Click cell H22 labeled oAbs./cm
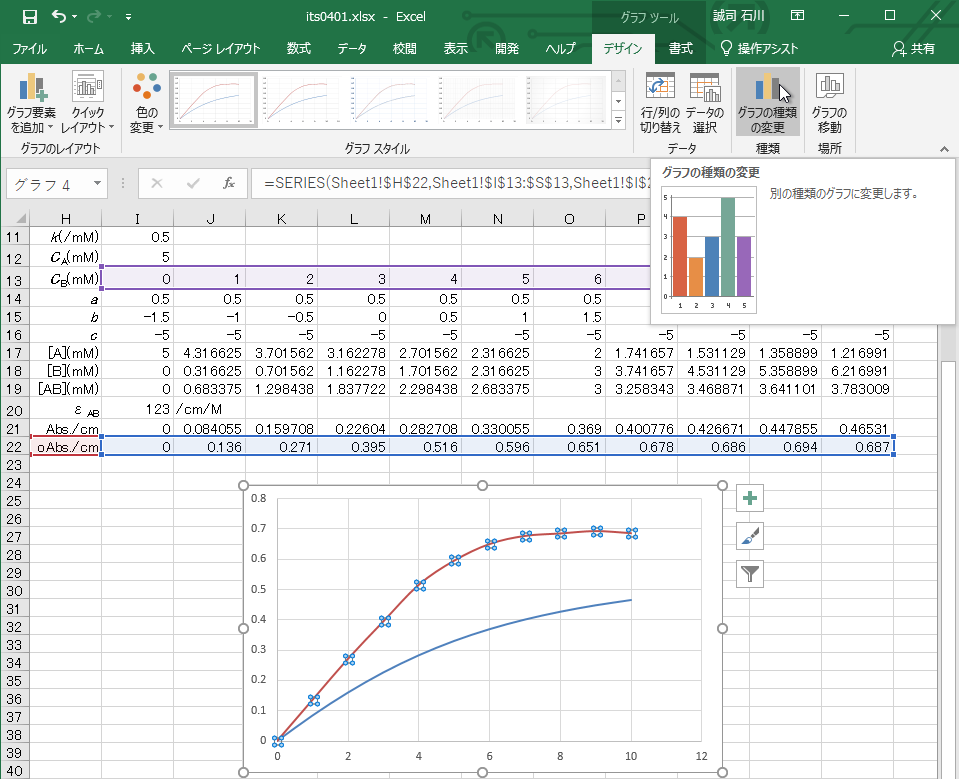 coord(65,447)
